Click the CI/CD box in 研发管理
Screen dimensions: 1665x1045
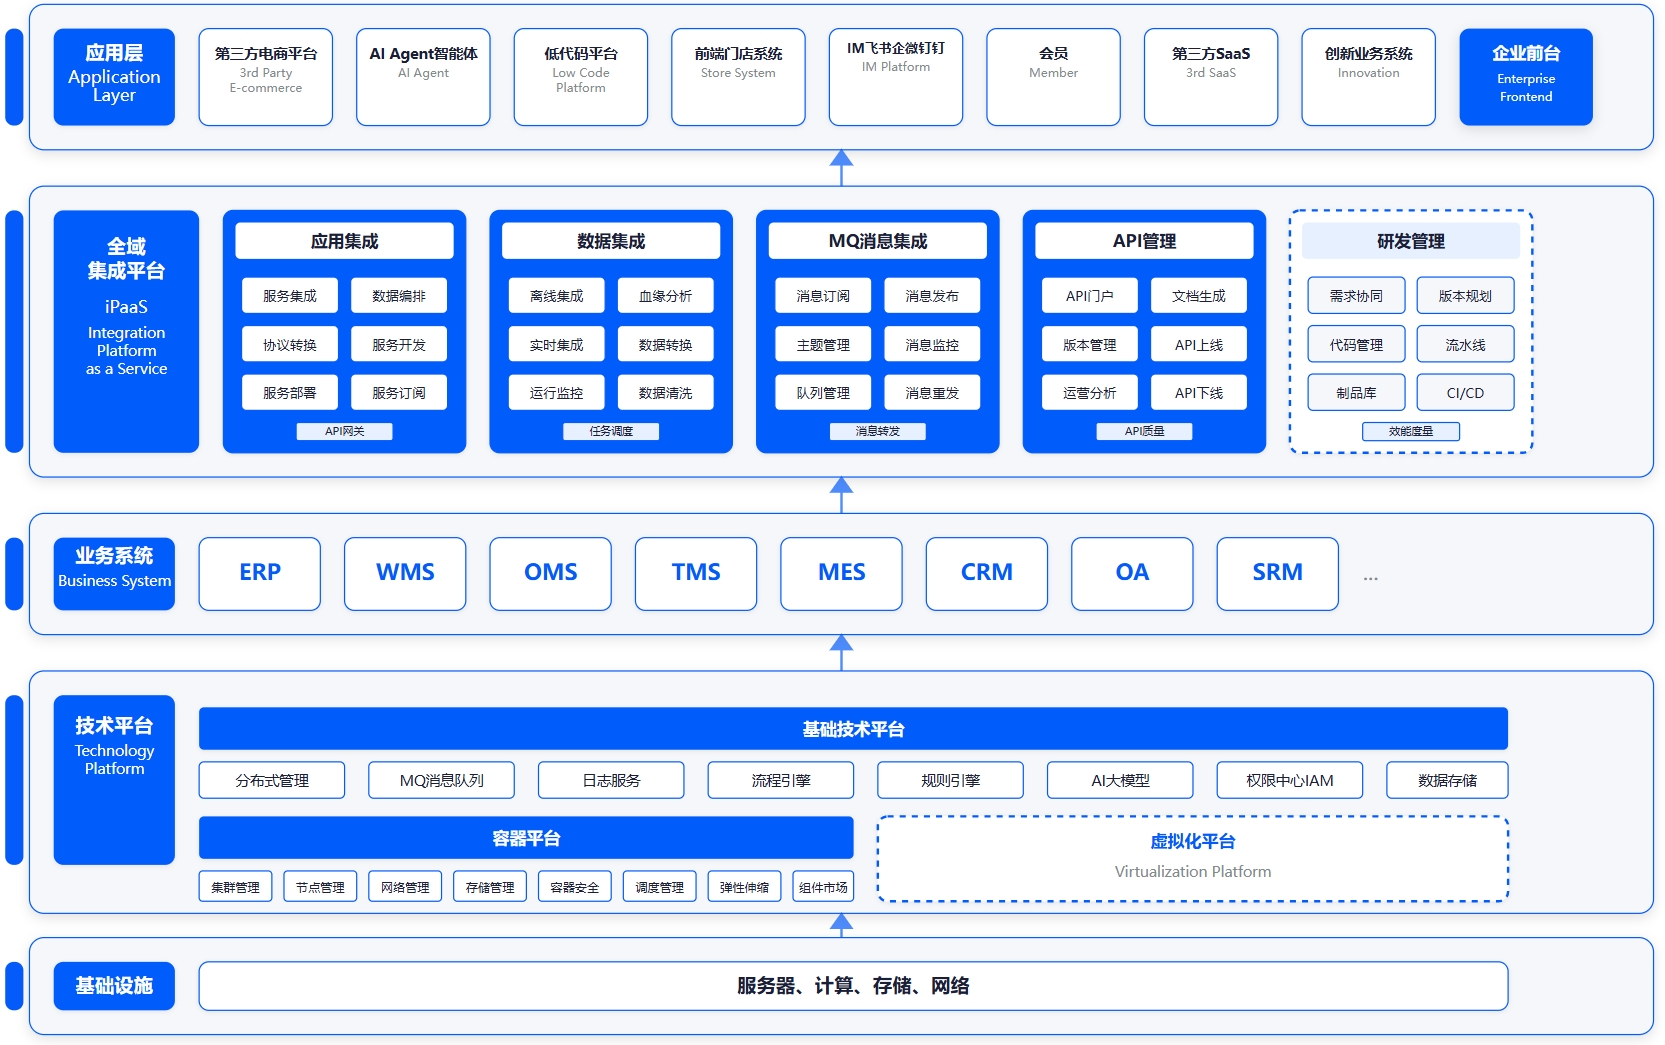pos(1464,393)
